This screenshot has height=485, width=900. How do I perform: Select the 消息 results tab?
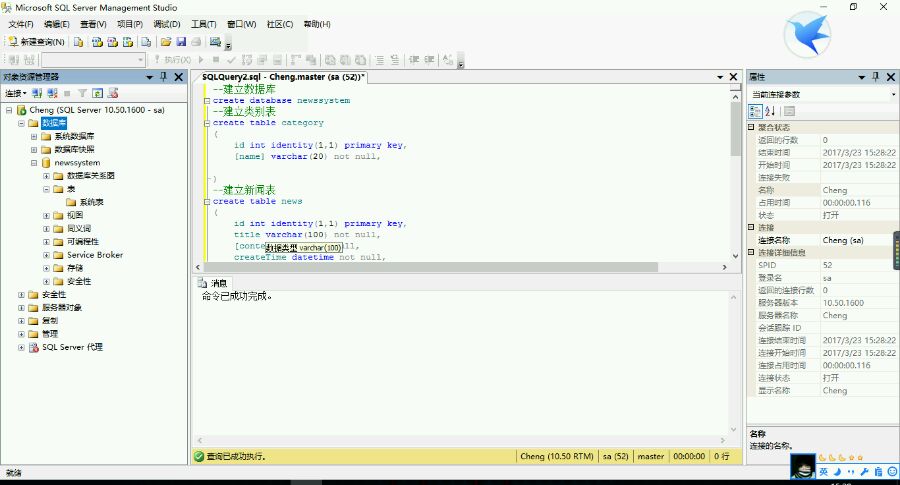click(212, 283)
